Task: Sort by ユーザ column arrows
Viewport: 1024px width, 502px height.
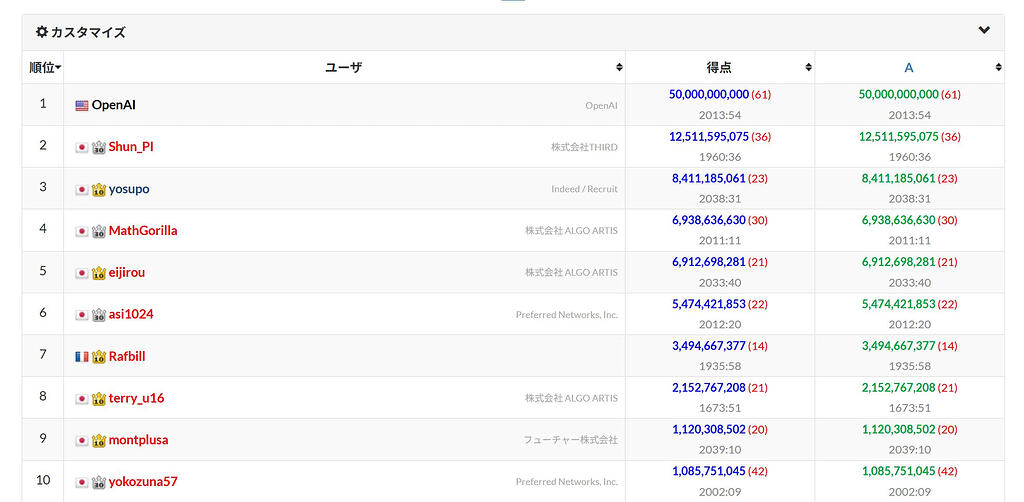Action: 619,67
